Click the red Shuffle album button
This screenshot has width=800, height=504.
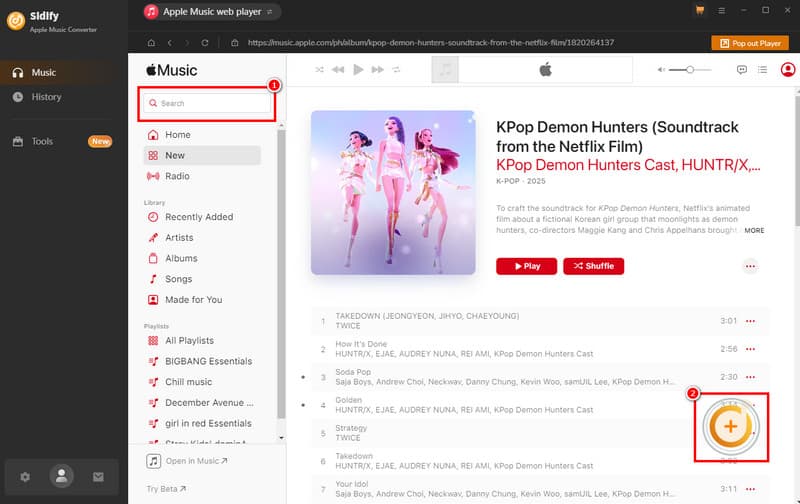tap(593, 266)
